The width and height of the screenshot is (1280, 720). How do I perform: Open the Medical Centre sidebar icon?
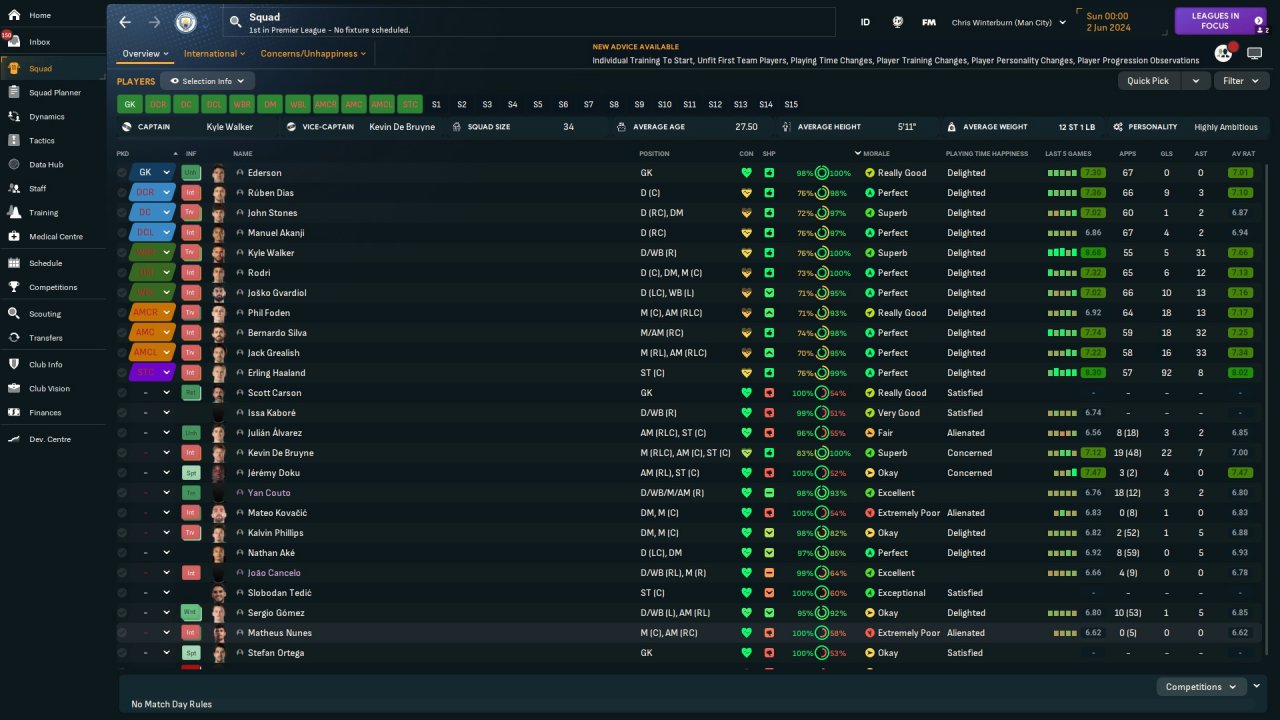tap(14, 237)
